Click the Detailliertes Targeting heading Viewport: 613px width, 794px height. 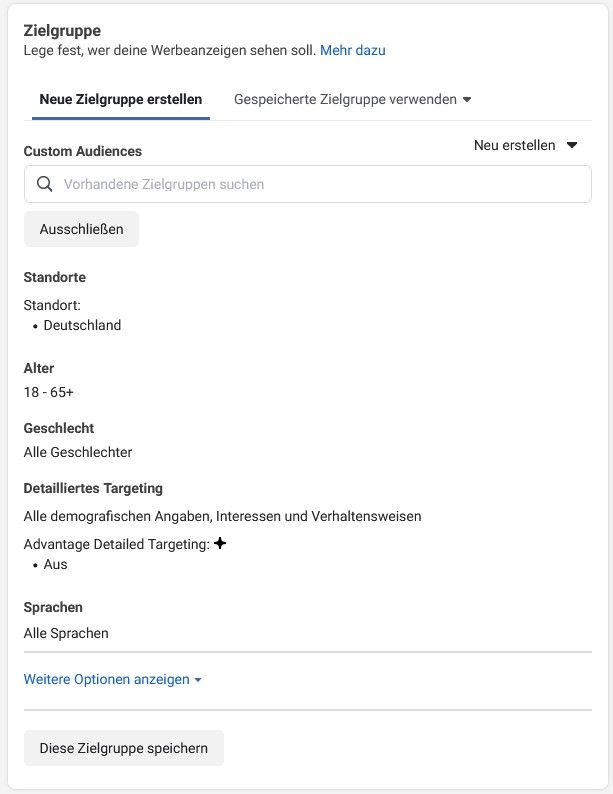(x=93, y=488)
